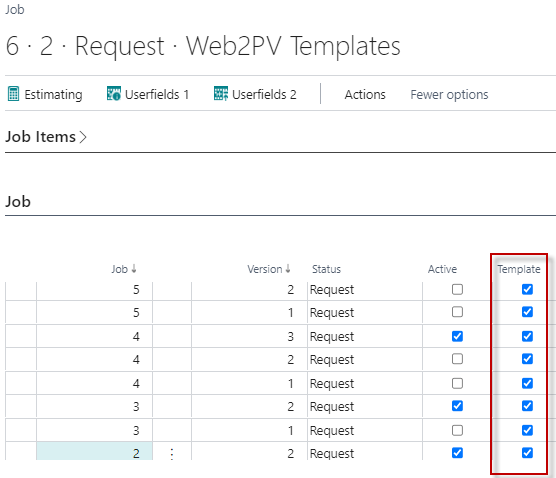Select highlighted Job cell 2
This screenshot has width=556, height=478.
(94, 451)
